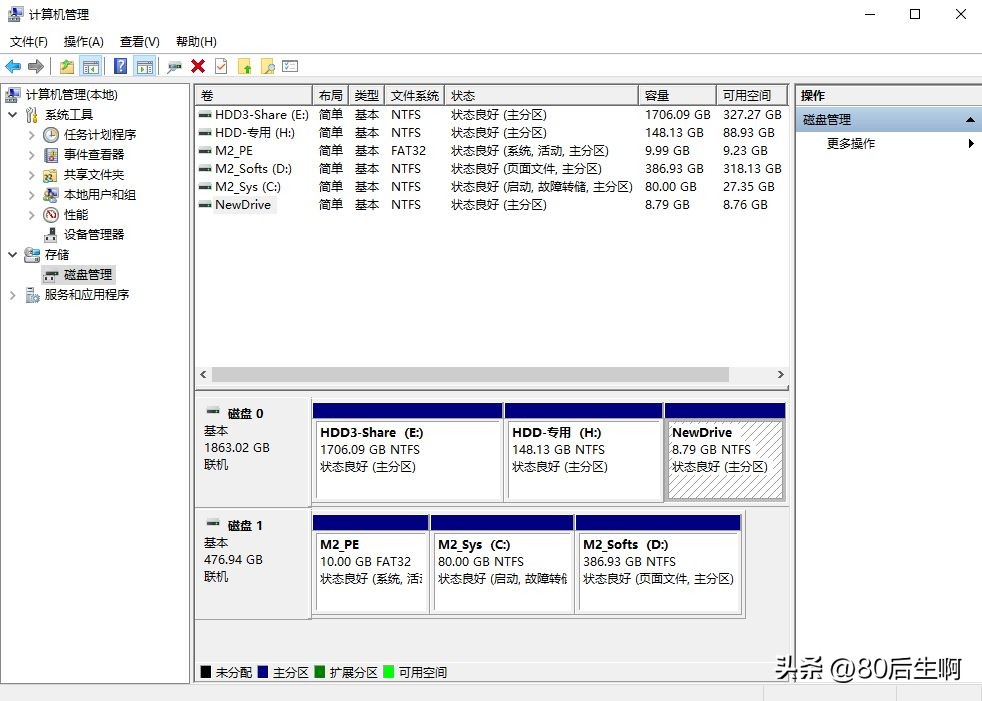The height and width of the screenshot is (701, 982).
Task: Toggle the Show/Hide console tree toolbar icon
Action: [91, 66]
